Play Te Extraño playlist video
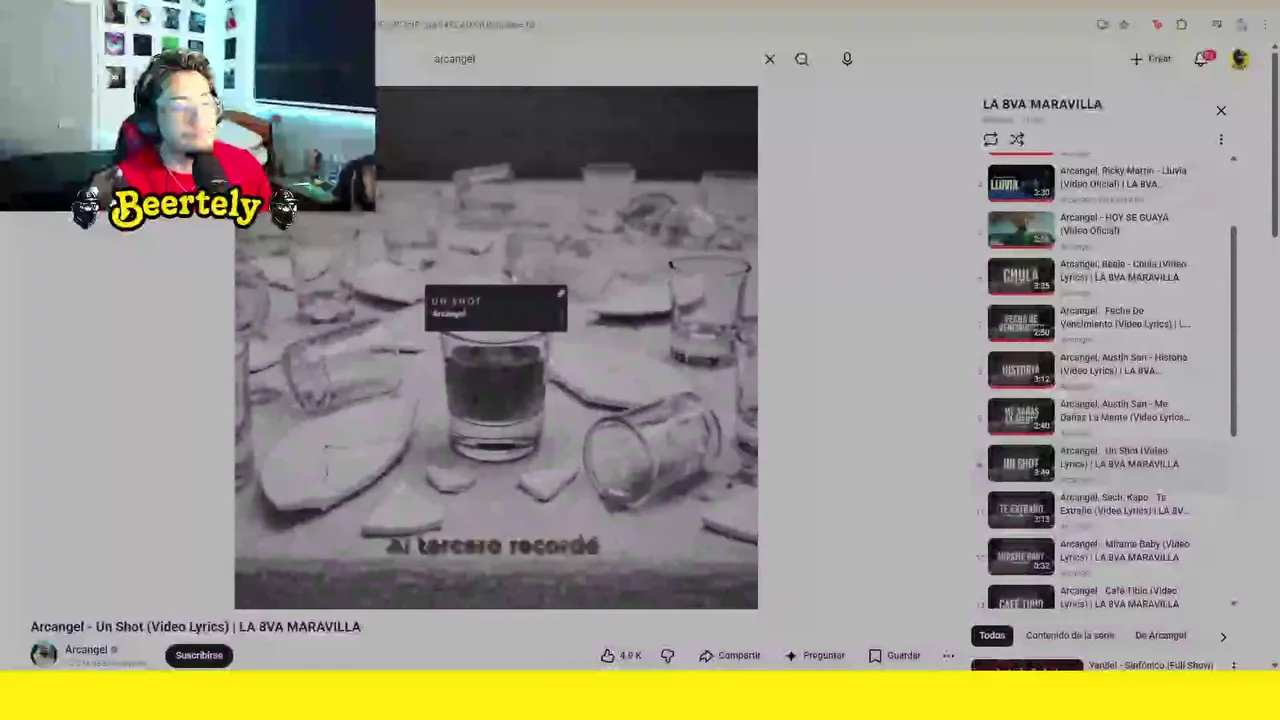Image resolution: width=1280 pixels, height=720 pixels. click(x=1101, y=510)
